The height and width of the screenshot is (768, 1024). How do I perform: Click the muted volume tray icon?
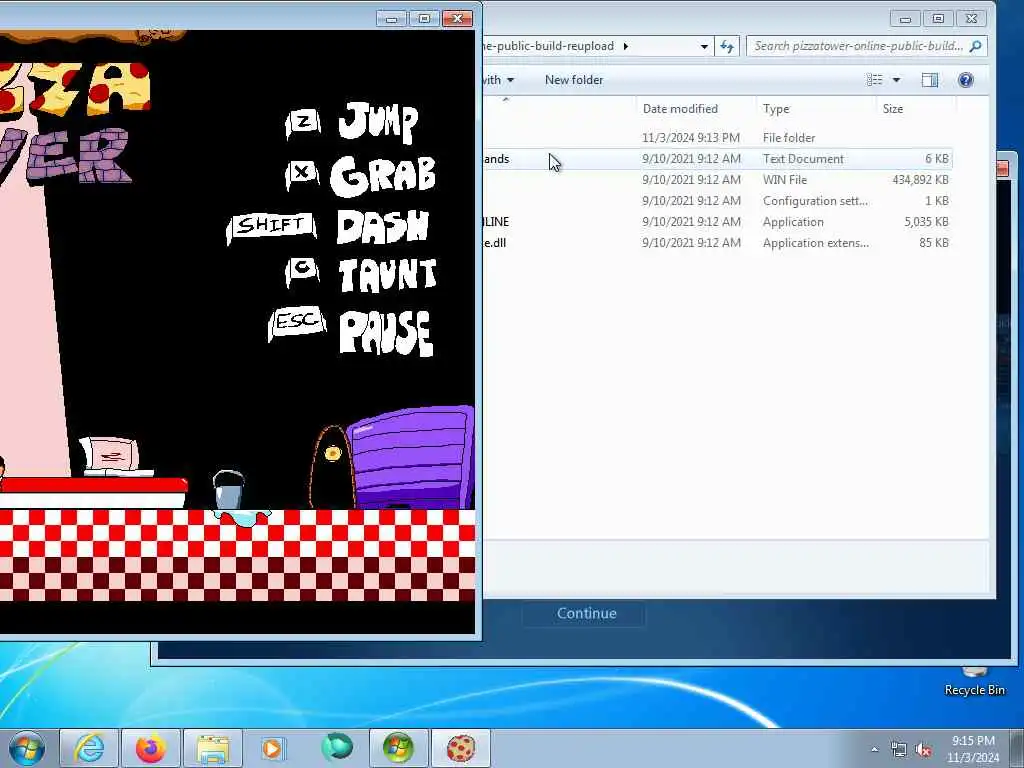tap(923, 750)
